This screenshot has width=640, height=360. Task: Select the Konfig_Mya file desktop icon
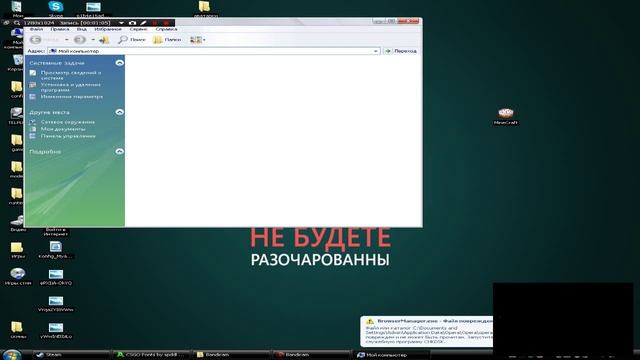(x=56, y=250)
